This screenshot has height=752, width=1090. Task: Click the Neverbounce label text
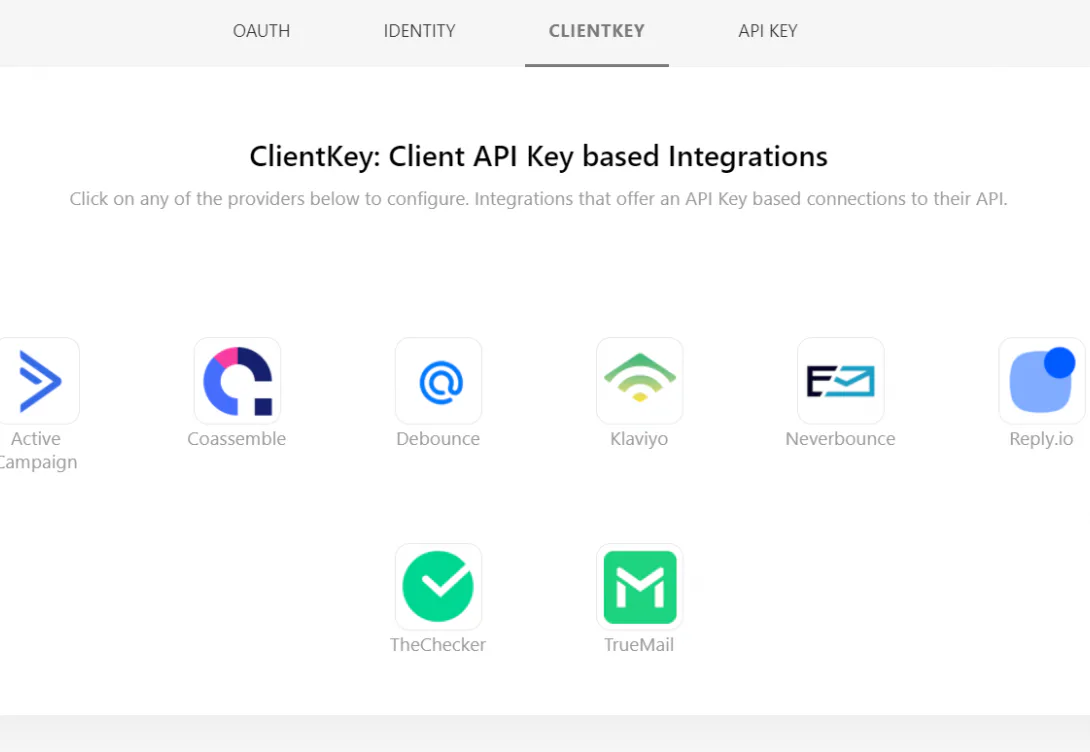point(840,439)
